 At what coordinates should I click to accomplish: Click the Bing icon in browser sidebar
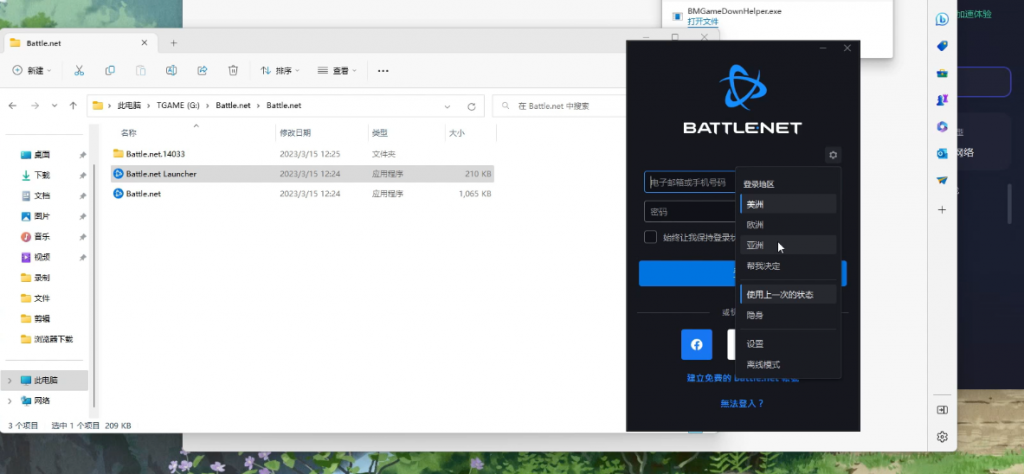click(942, 20)
